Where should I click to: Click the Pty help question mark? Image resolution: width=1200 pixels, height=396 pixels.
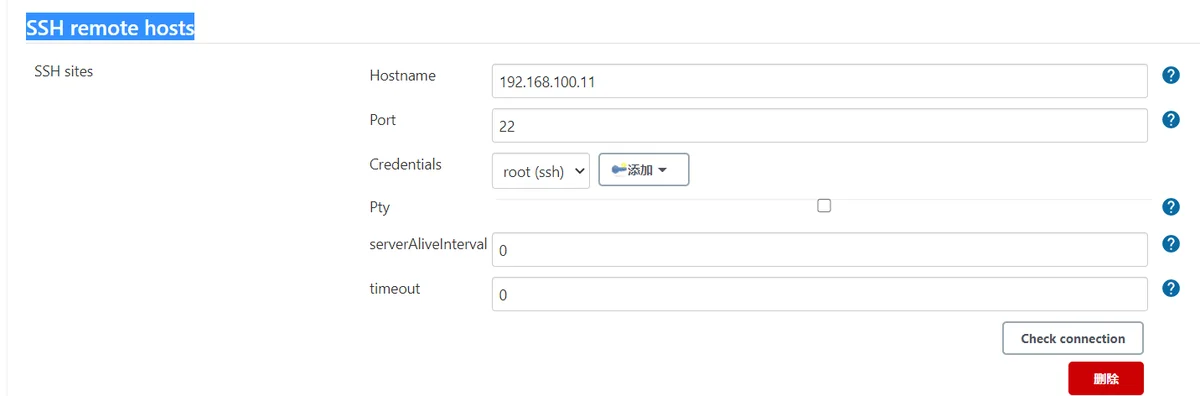tap(1171, 207)
